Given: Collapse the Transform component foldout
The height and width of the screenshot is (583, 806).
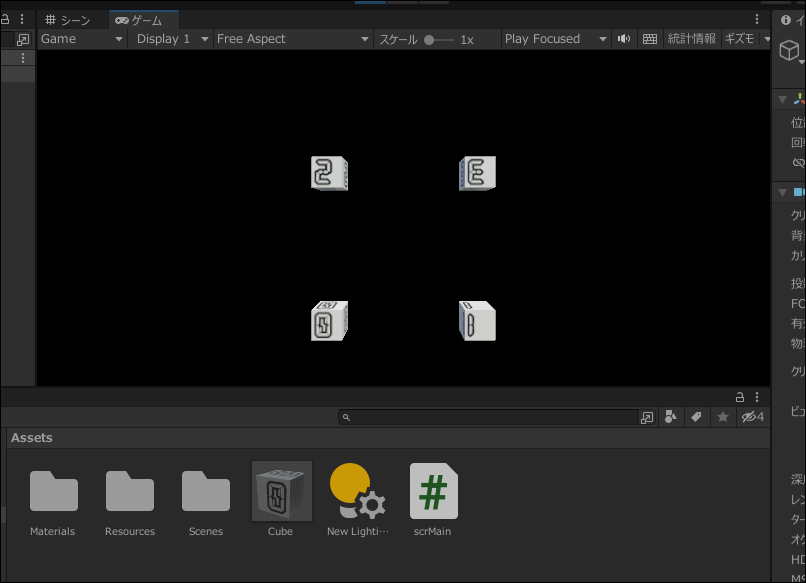Looking at the screenshot, I should [782, 100].
